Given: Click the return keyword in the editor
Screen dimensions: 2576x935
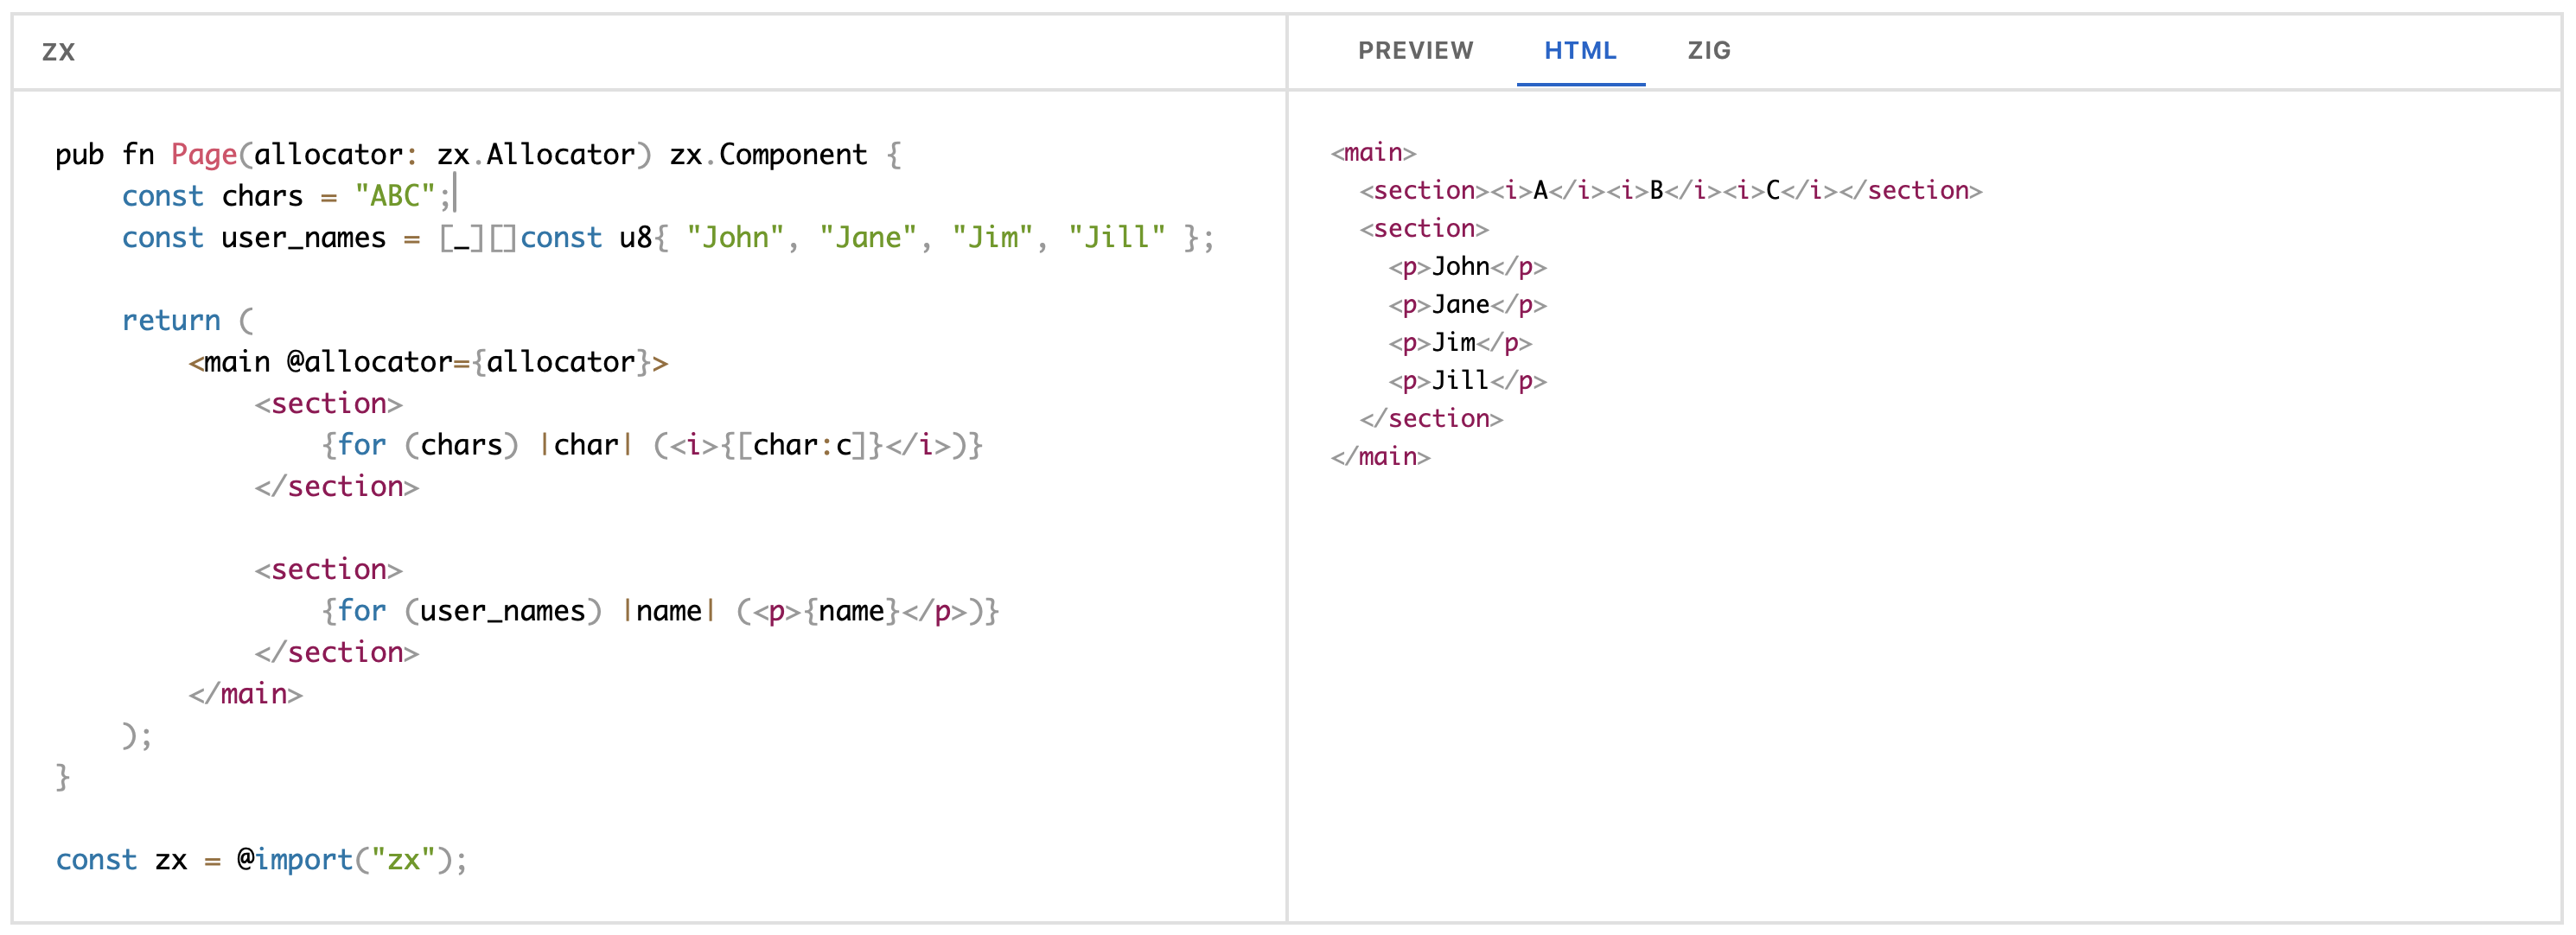Looking at the screenshot, I should (171, 321).
